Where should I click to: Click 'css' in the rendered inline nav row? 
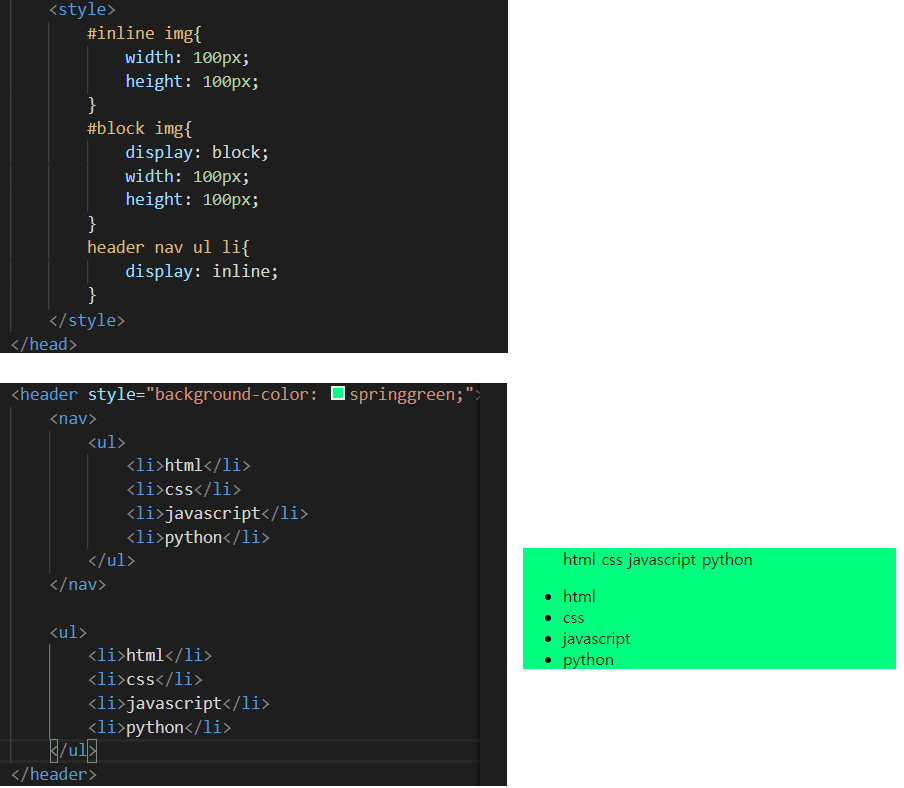612,560
